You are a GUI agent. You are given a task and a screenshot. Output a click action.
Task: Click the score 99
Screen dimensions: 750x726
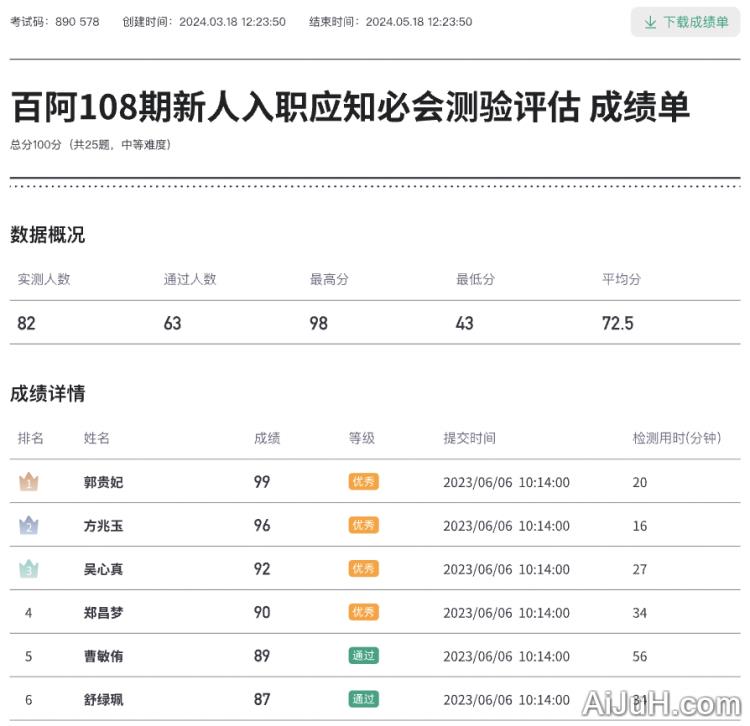tap(262, 482)
